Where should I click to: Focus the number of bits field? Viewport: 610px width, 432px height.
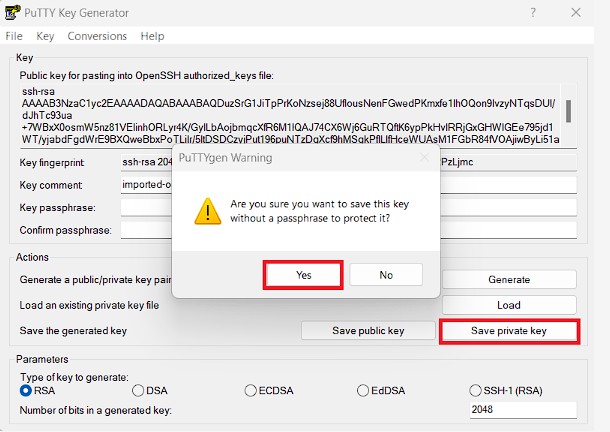point(523,410)
